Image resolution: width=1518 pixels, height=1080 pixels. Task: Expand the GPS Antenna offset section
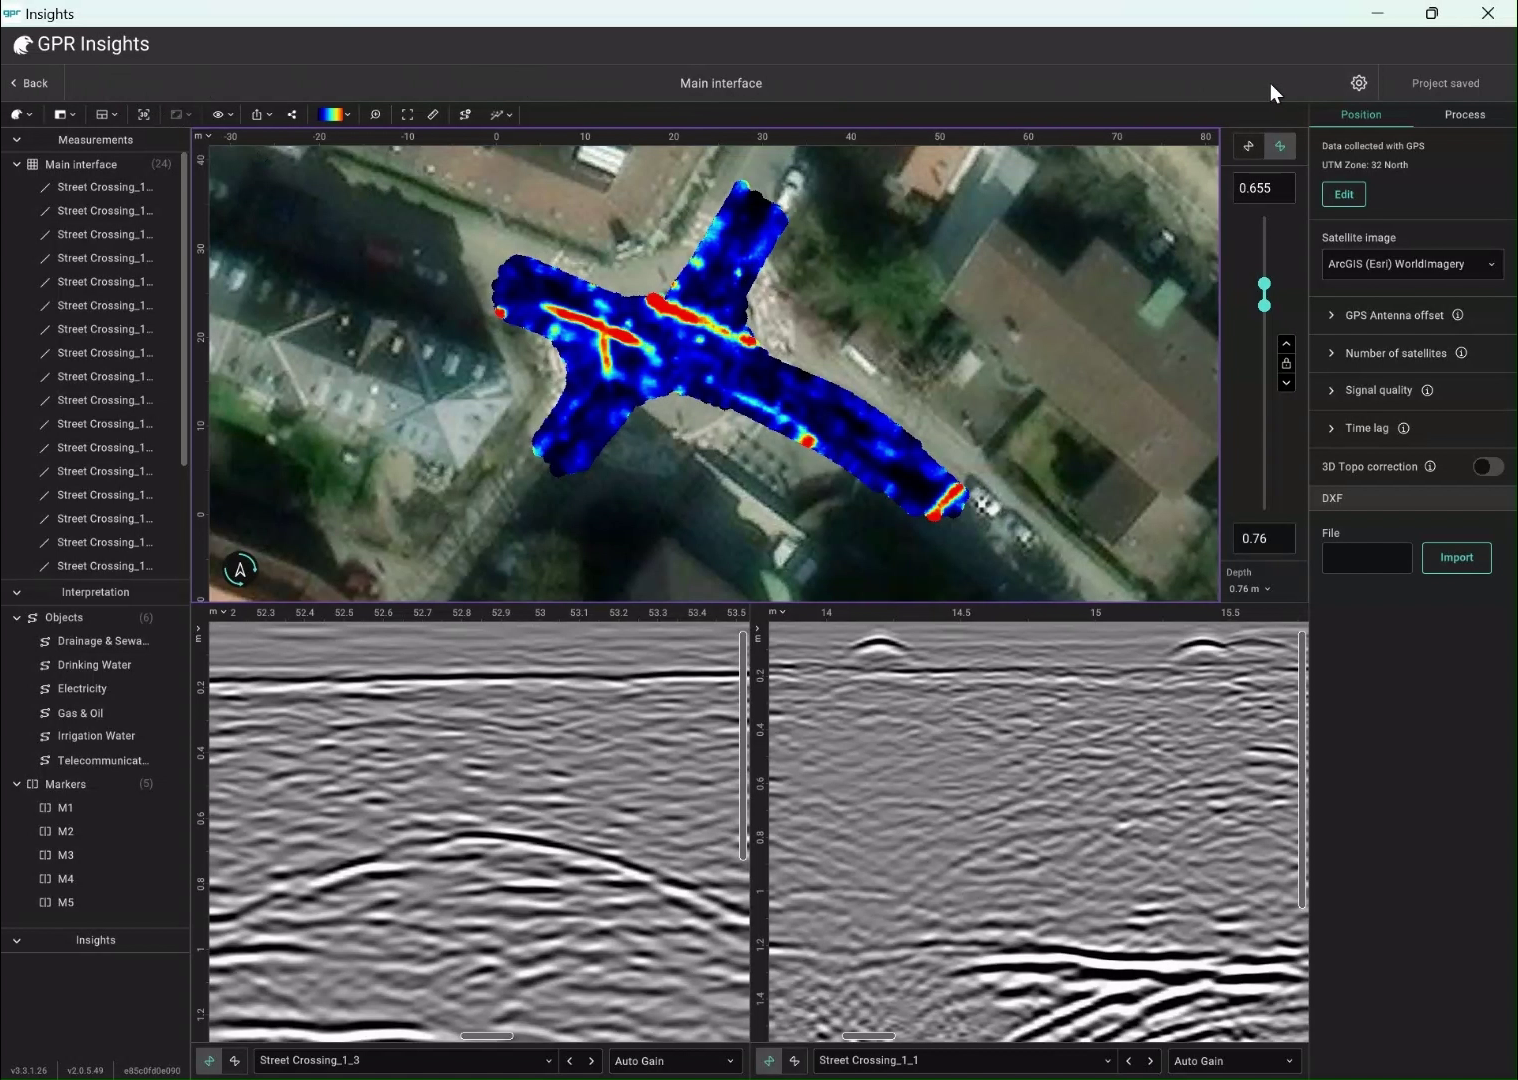[1395, 315]
